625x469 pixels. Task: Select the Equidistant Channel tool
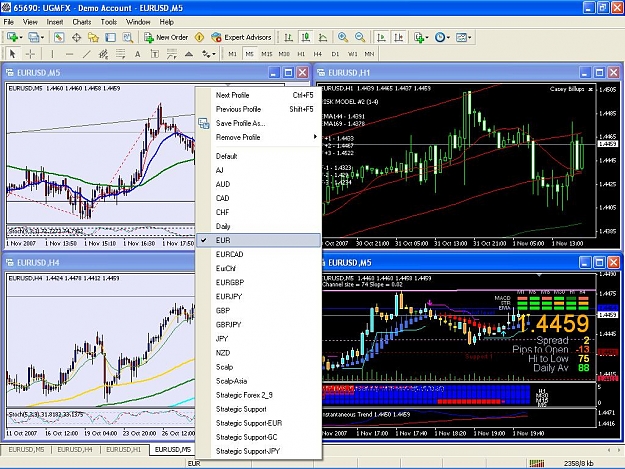104,54
